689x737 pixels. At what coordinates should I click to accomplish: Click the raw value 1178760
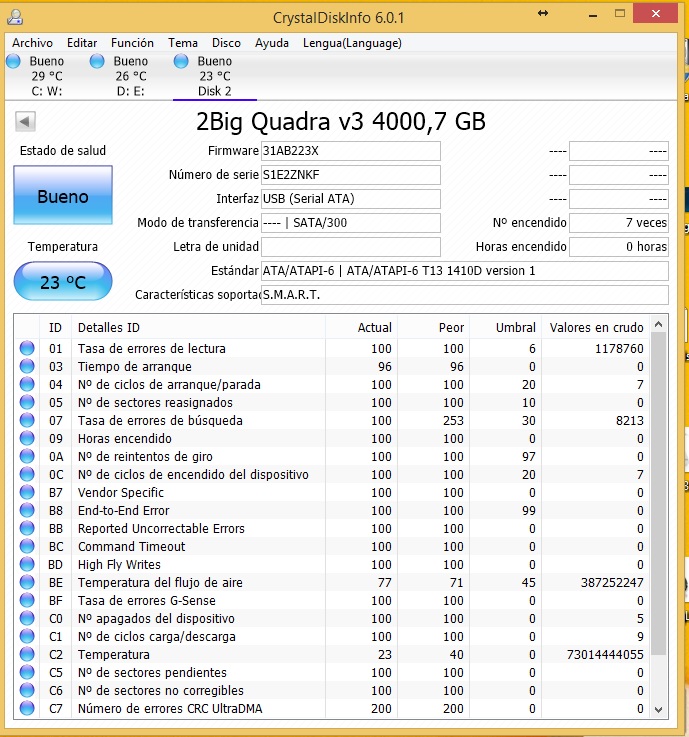[619, 349]
